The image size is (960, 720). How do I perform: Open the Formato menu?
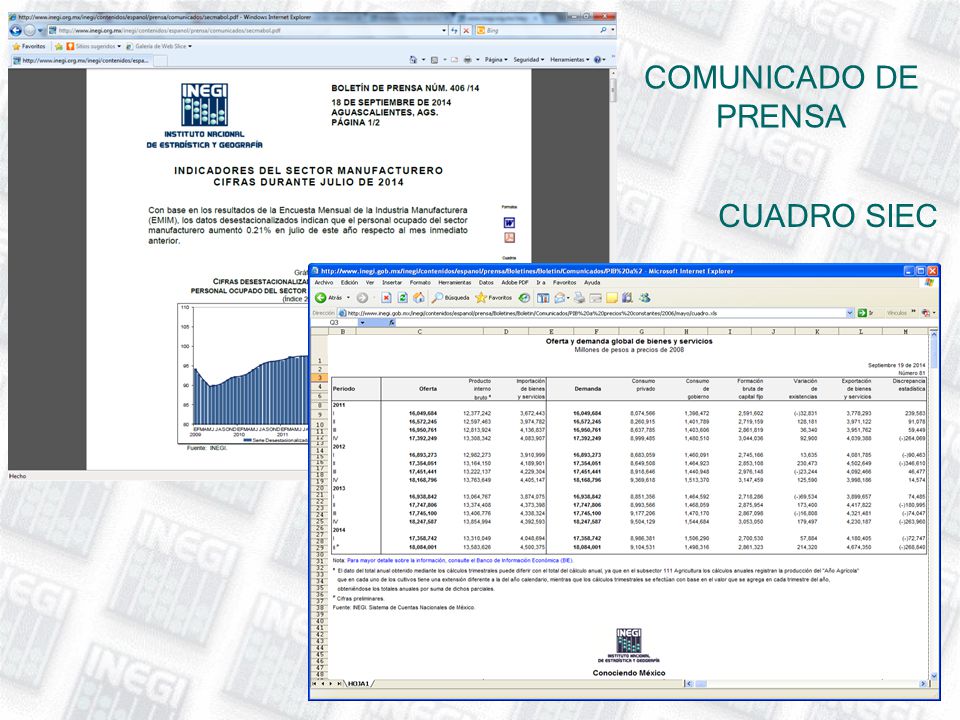point(420,283)
